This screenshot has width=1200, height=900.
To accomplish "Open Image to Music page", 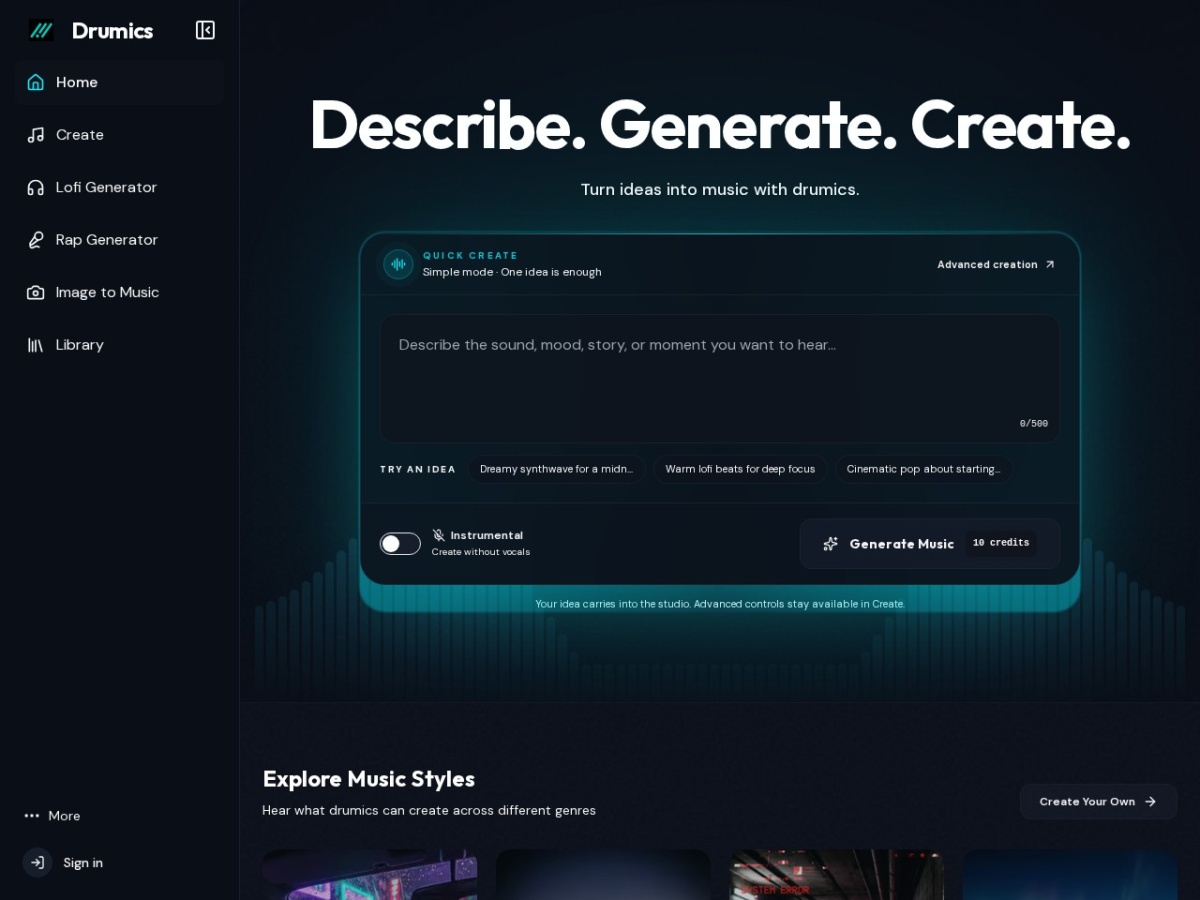I will click(x=119, y=292).
